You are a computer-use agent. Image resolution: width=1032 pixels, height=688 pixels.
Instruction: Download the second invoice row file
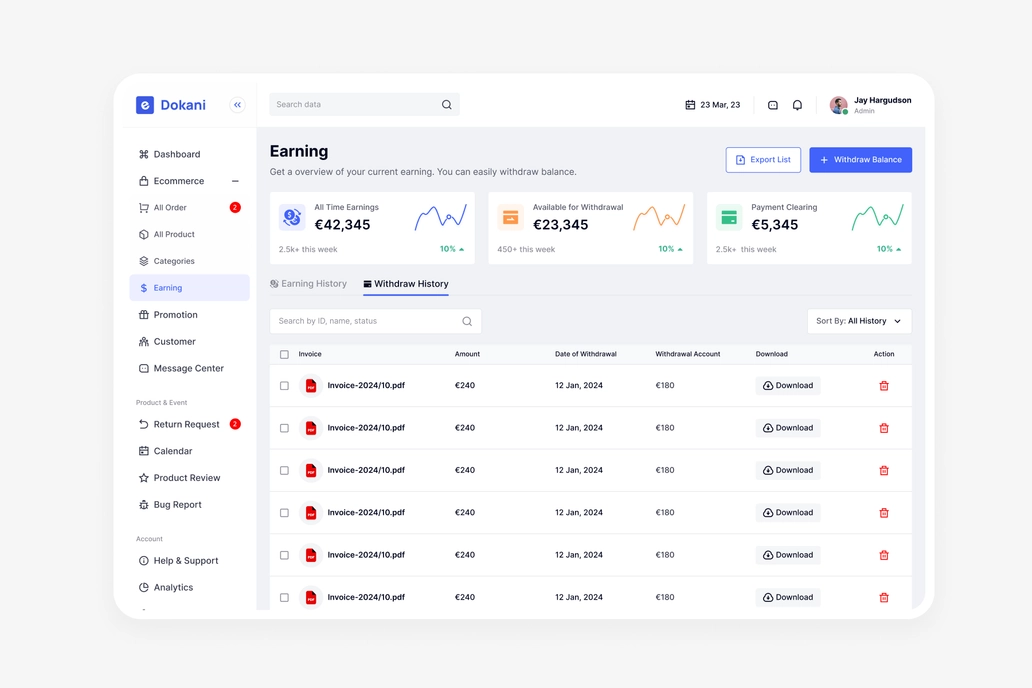[788, 428]
